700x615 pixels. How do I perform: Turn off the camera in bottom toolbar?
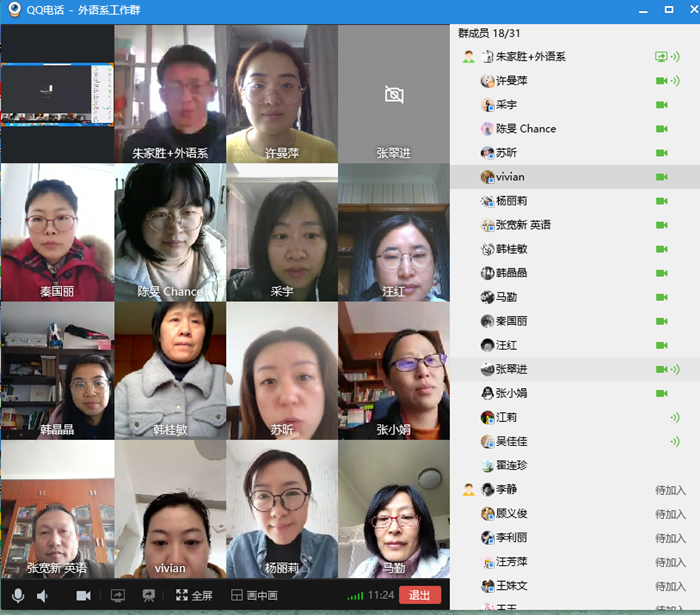click(x=83, y=595)
